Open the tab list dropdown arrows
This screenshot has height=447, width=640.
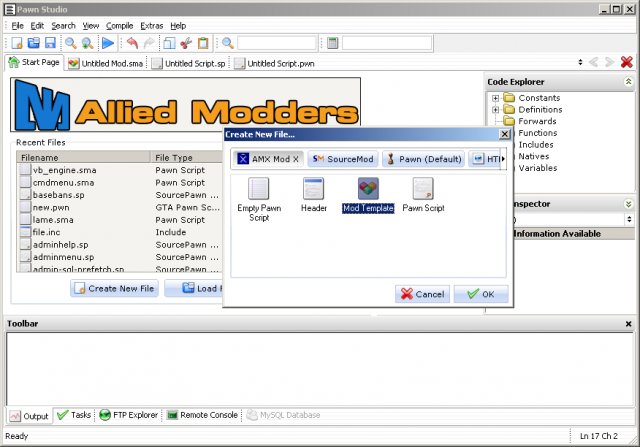pos(580,62)
